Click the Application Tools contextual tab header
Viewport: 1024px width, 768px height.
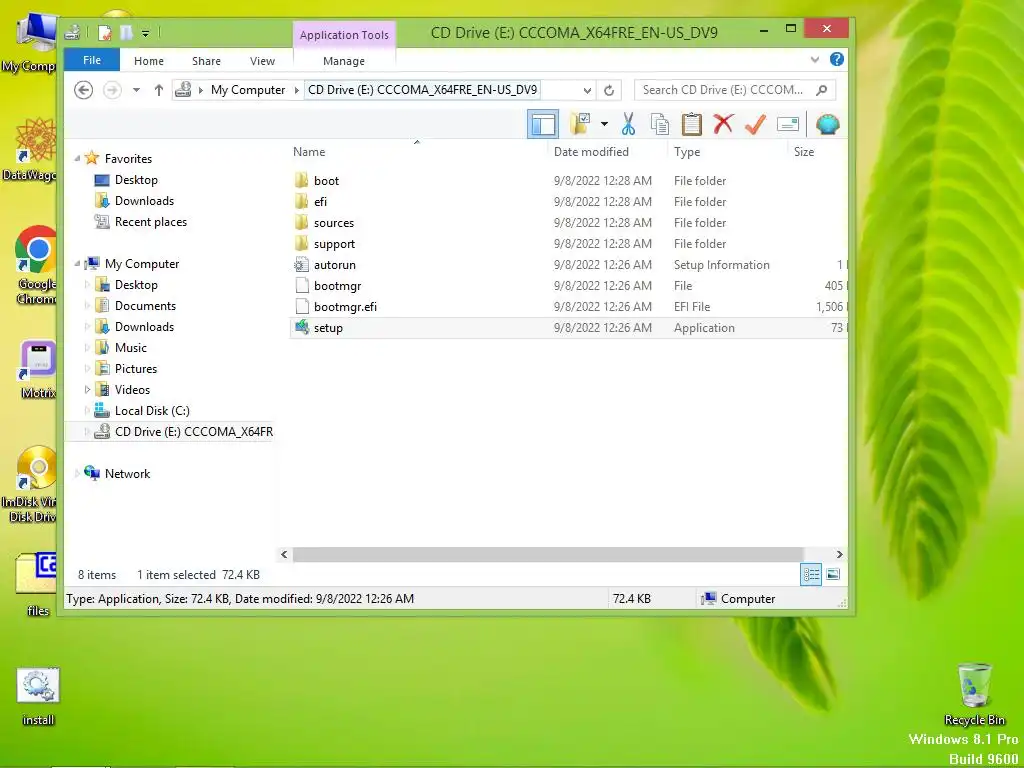pos(344,35)
